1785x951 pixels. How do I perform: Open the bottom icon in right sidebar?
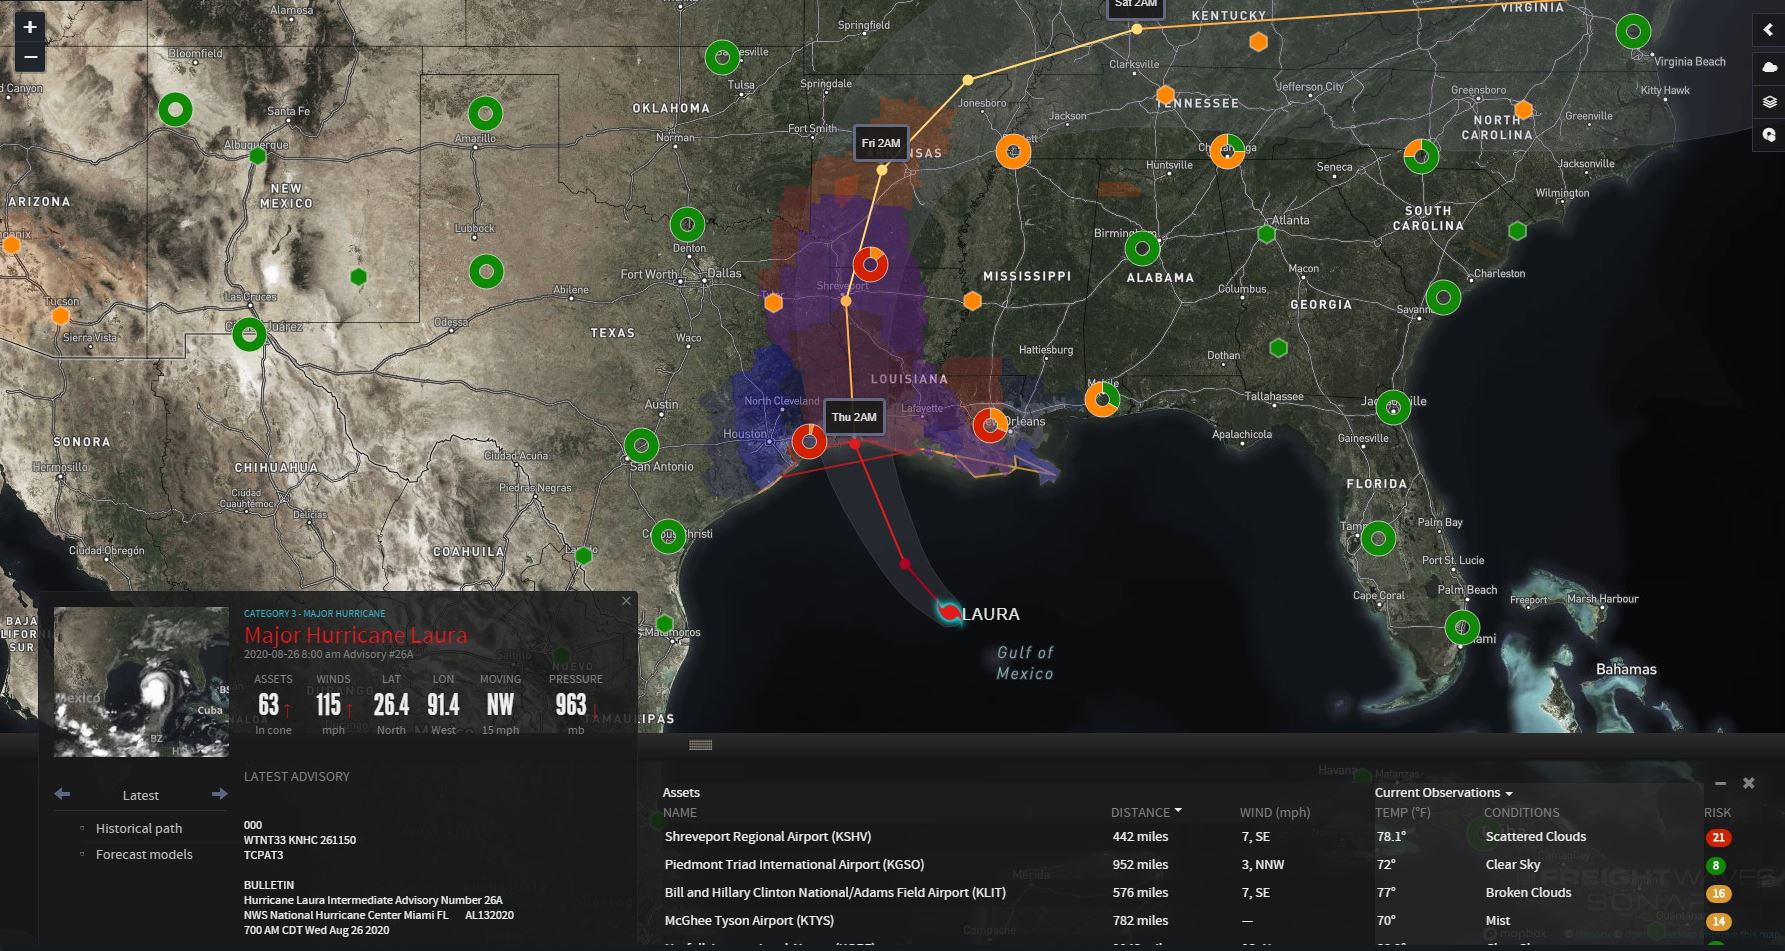(1768, 135)
